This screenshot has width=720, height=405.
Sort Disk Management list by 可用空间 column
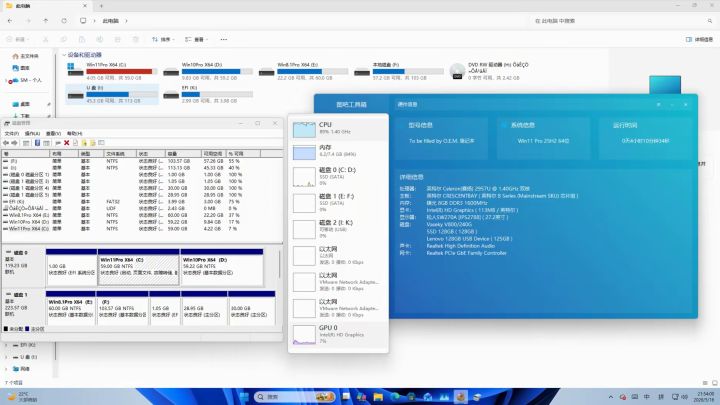coord(213,154)
